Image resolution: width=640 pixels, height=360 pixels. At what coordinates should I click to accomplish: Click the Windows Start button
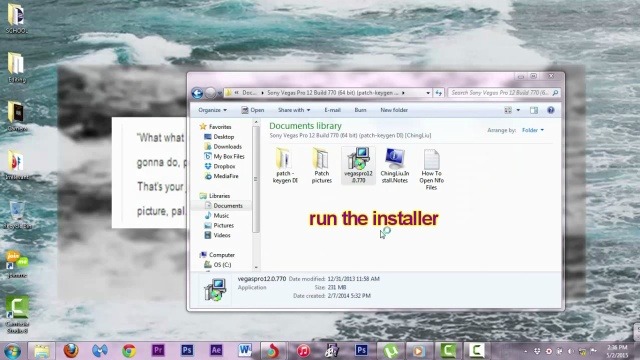(12, 351)
